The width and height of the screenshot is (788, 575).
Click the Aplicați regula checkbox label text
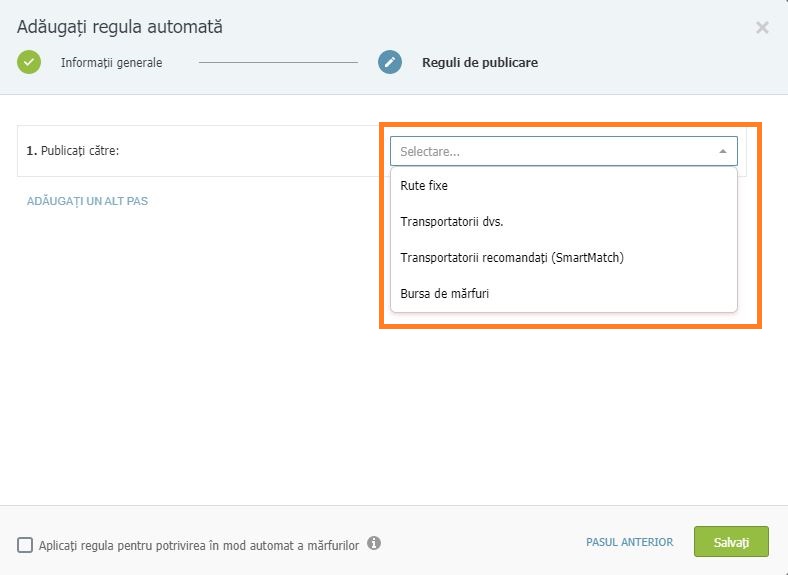tap(199, 545)
